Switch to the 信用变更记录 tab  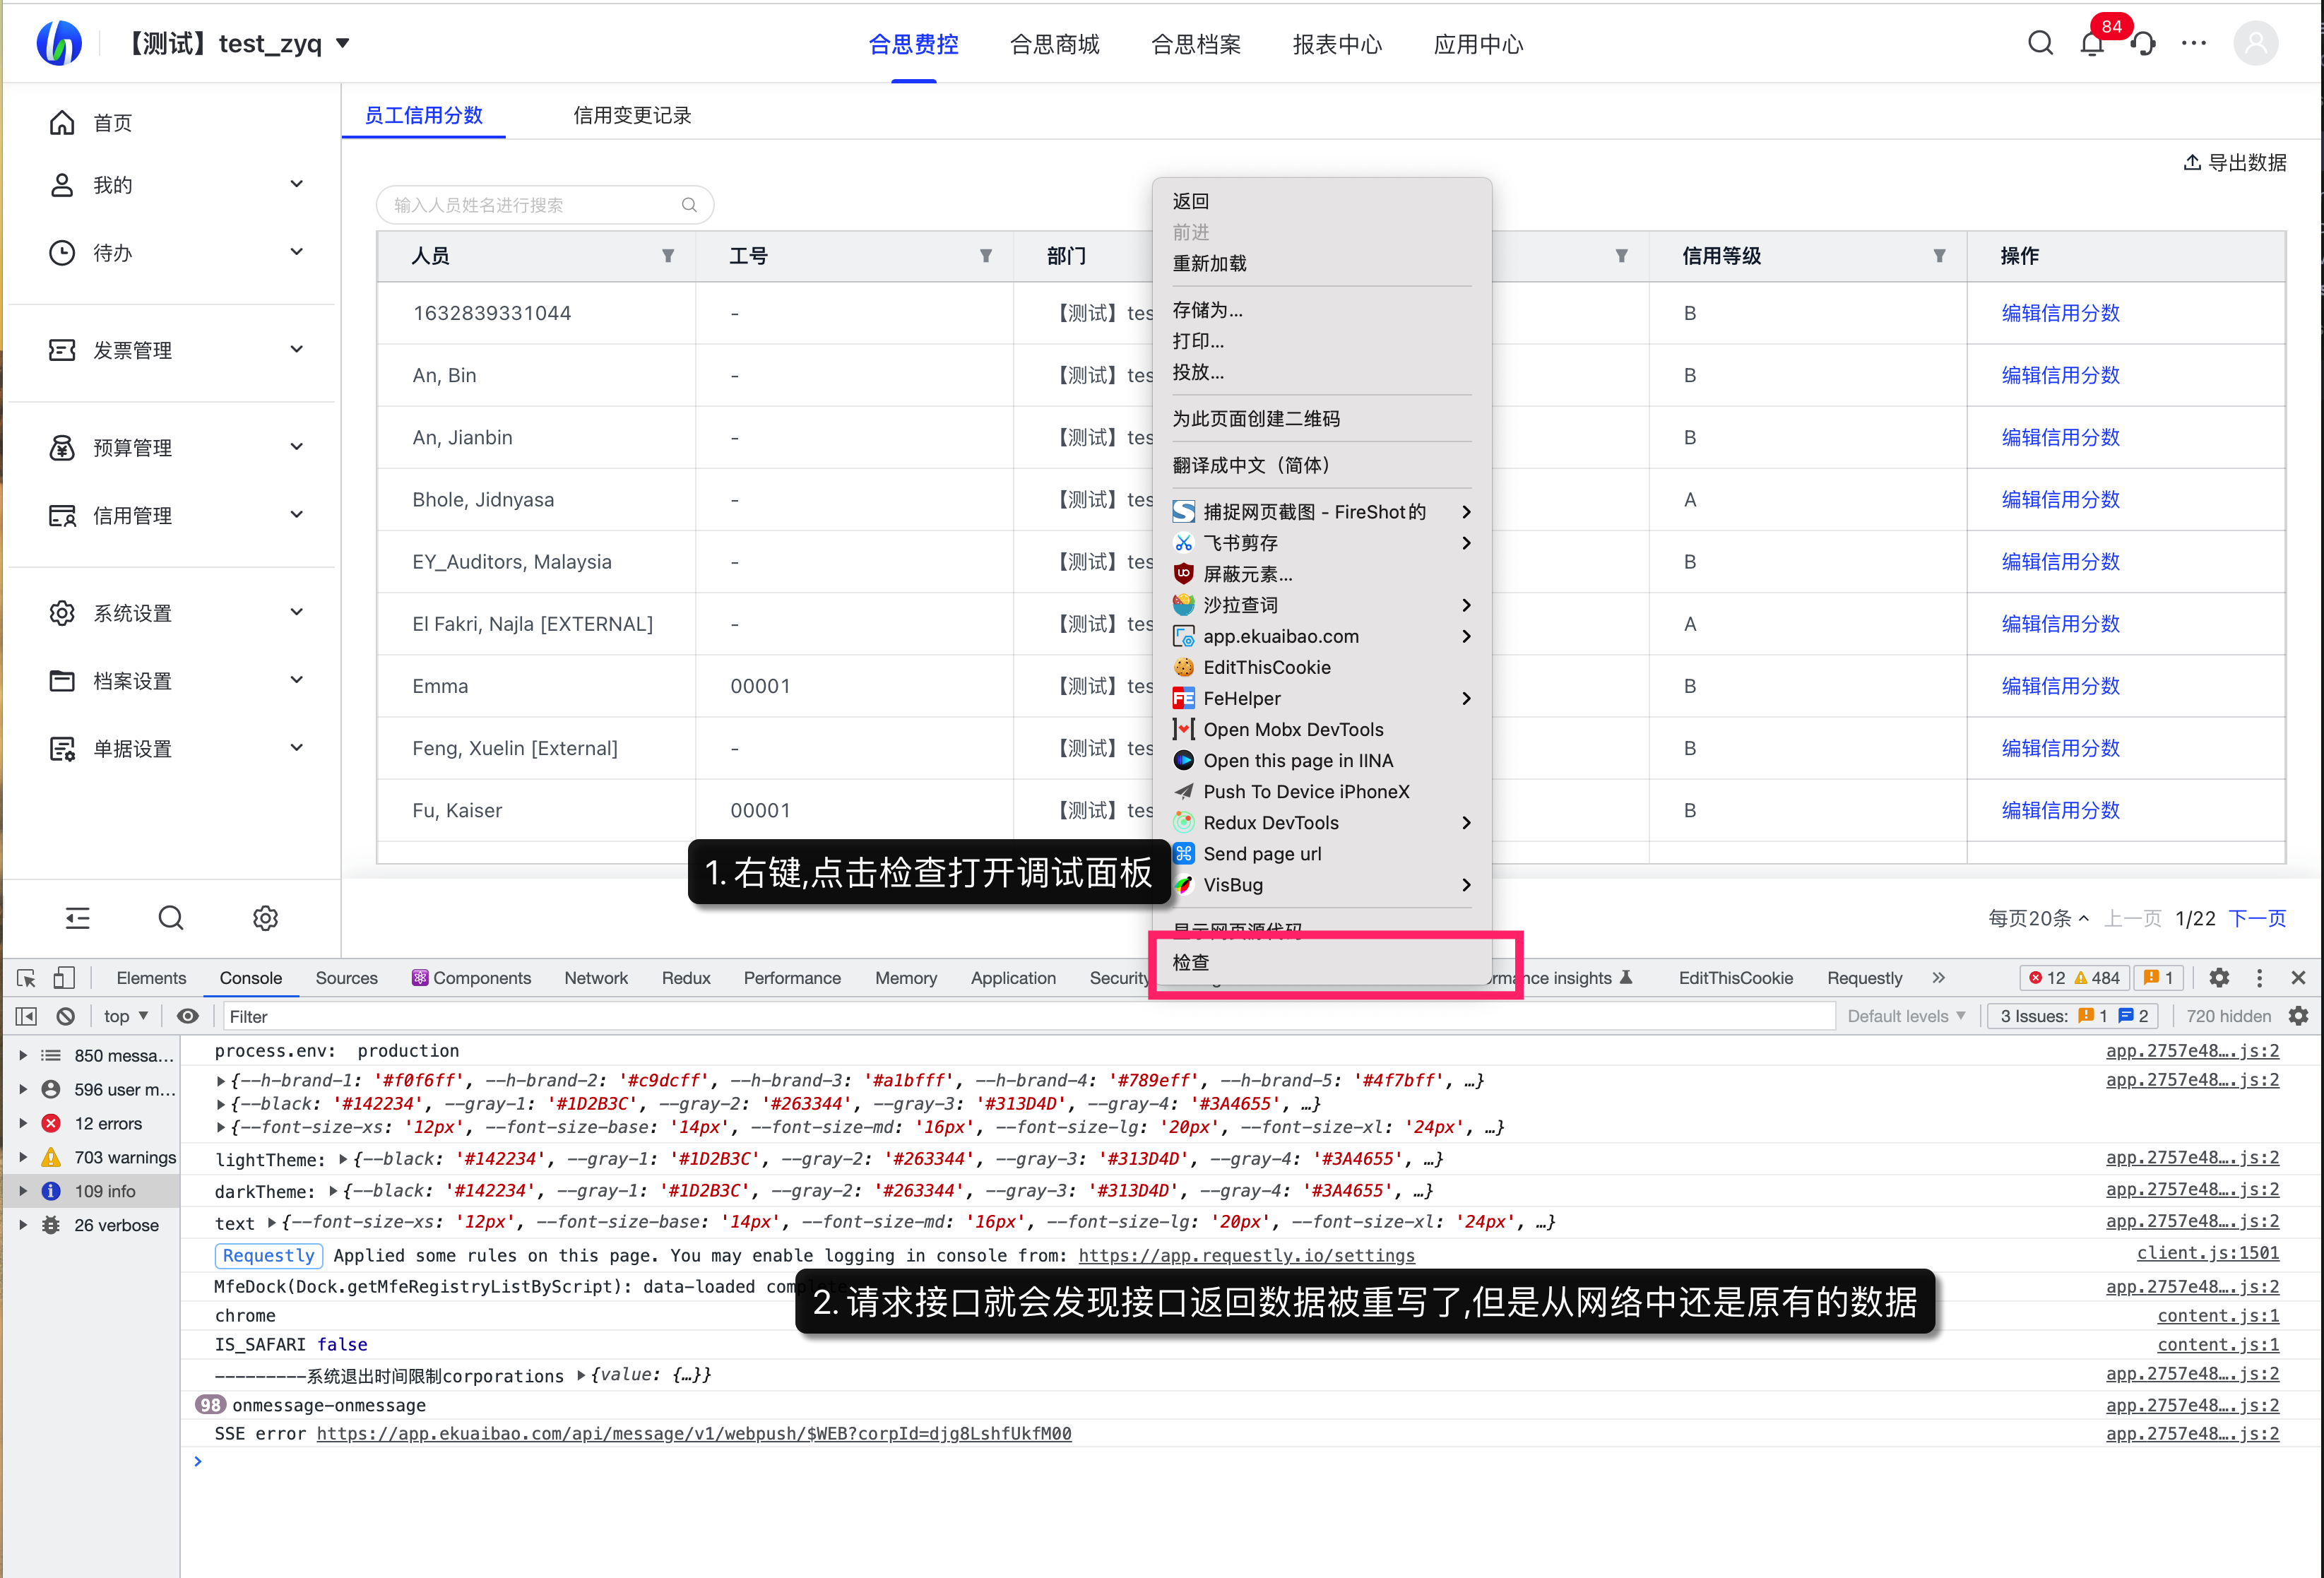(x=632, y=115)
